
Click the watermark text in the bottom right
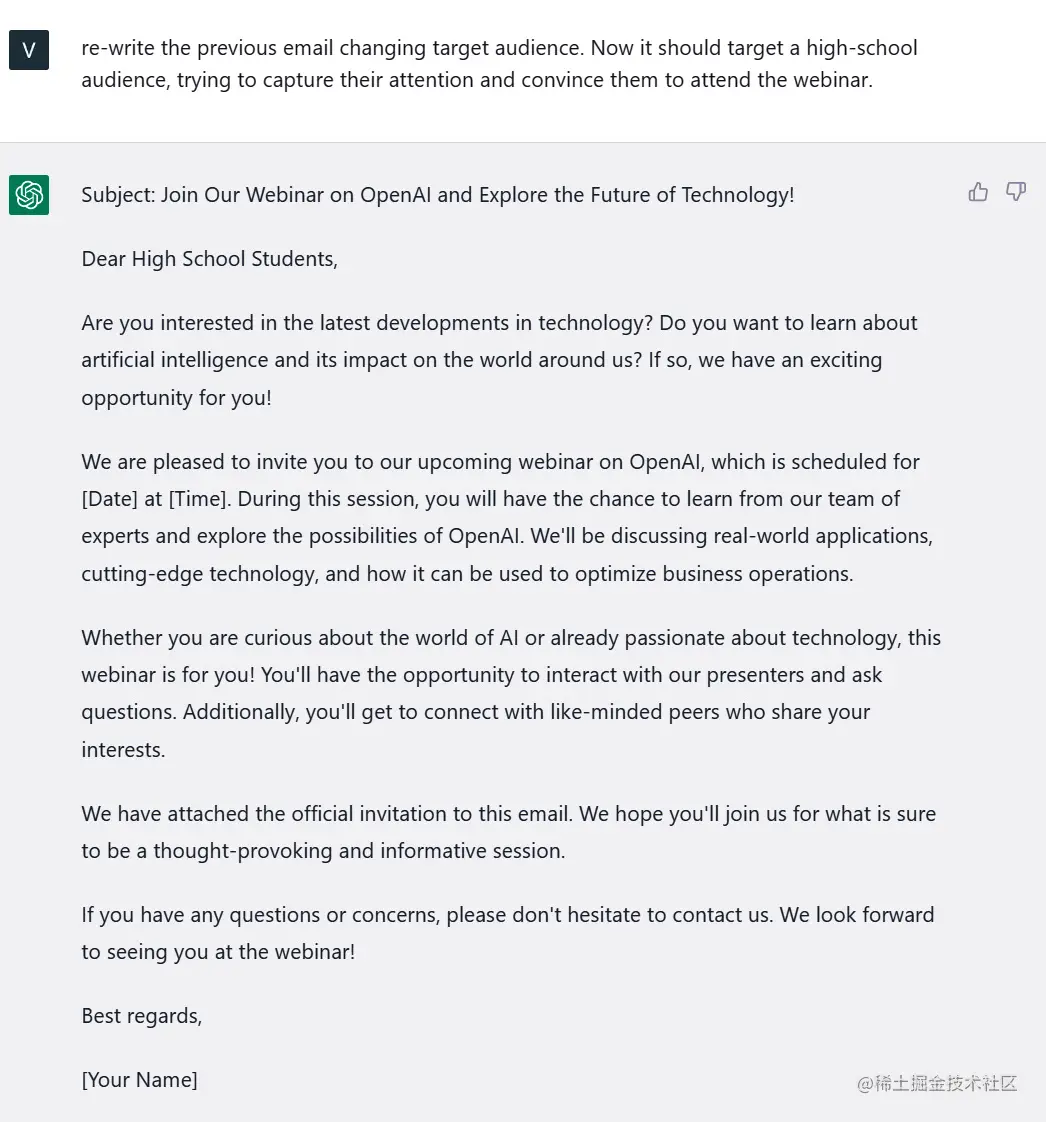tap(937, 1083)
